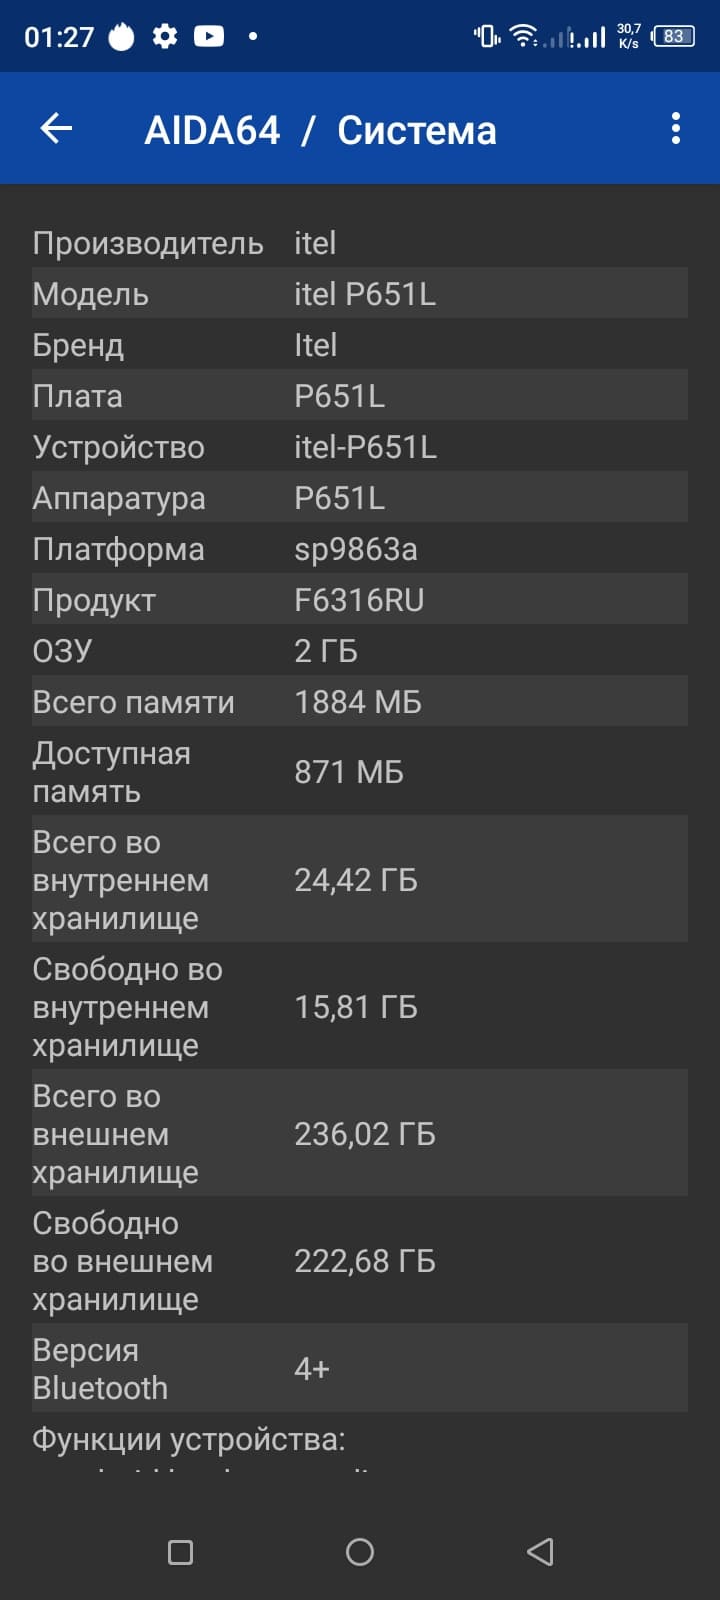Screen dimensions: 720x1600
Task: Tap the battery indicator icon
Action: pyautogui.click(x=673, y=37)
